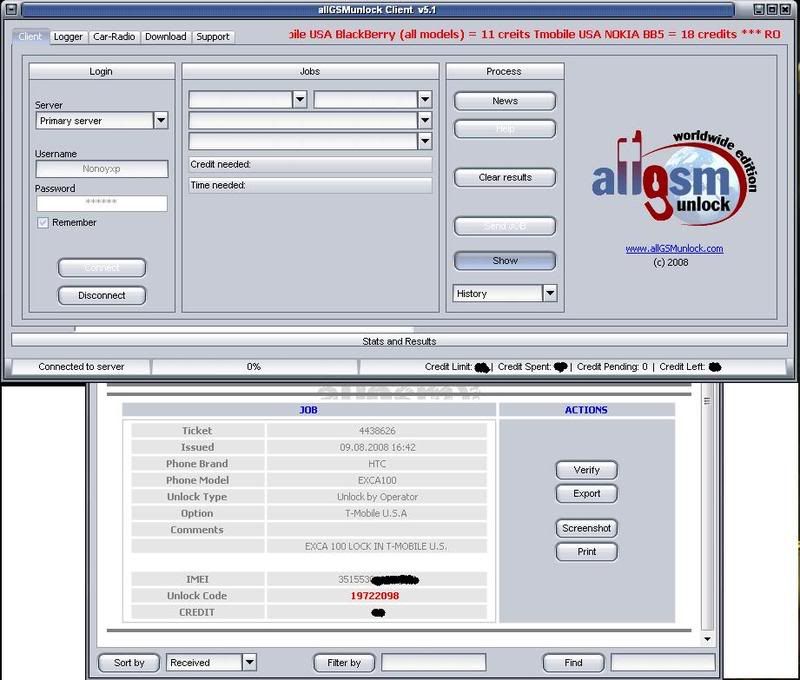Click the Login panel header

tap(102, 71)
